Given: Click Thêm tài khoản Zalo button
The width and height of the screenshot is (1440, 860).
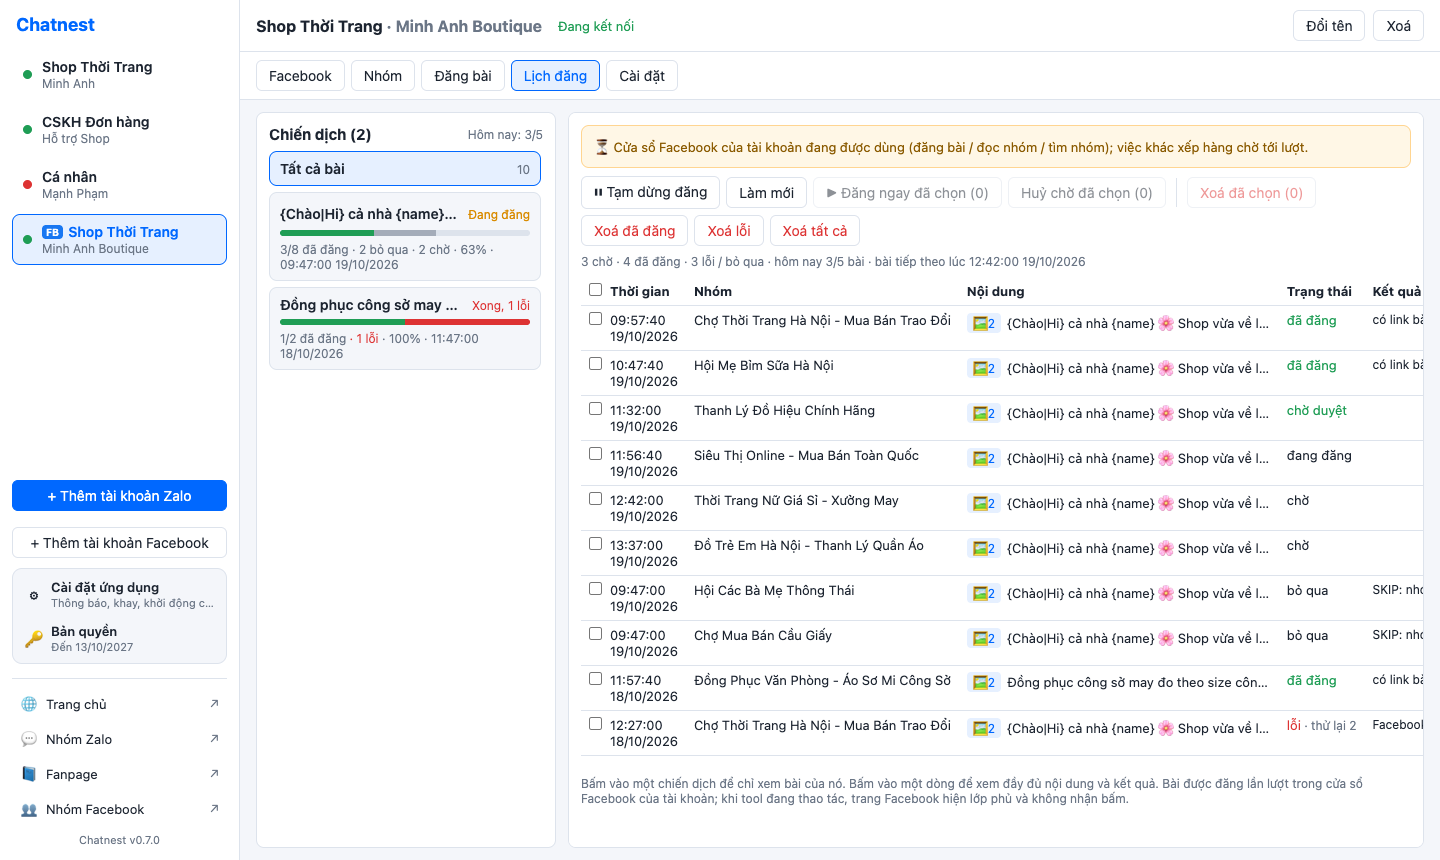Looking at the screenshot, I should (120, 496).
